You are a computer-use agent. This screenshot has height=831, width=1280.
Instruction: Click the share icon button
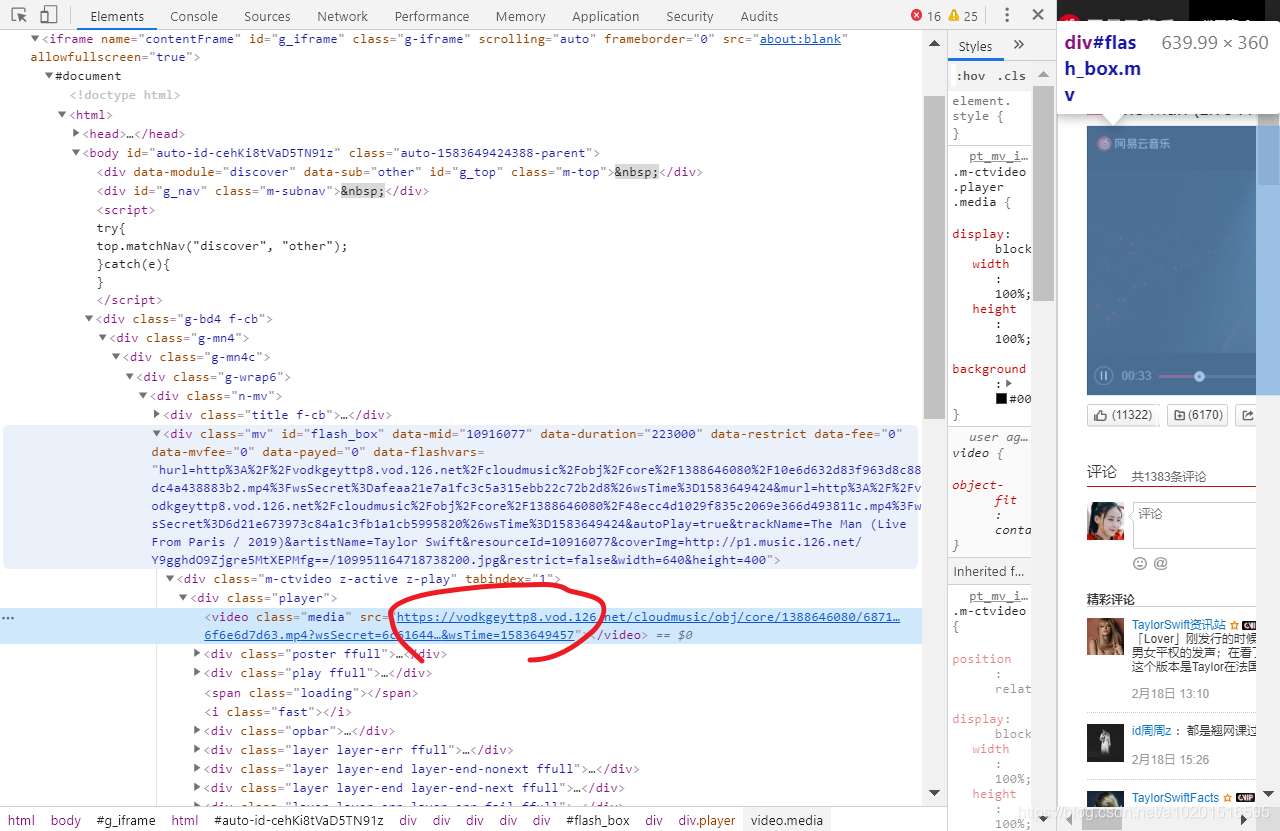(x=1247, y=415)
